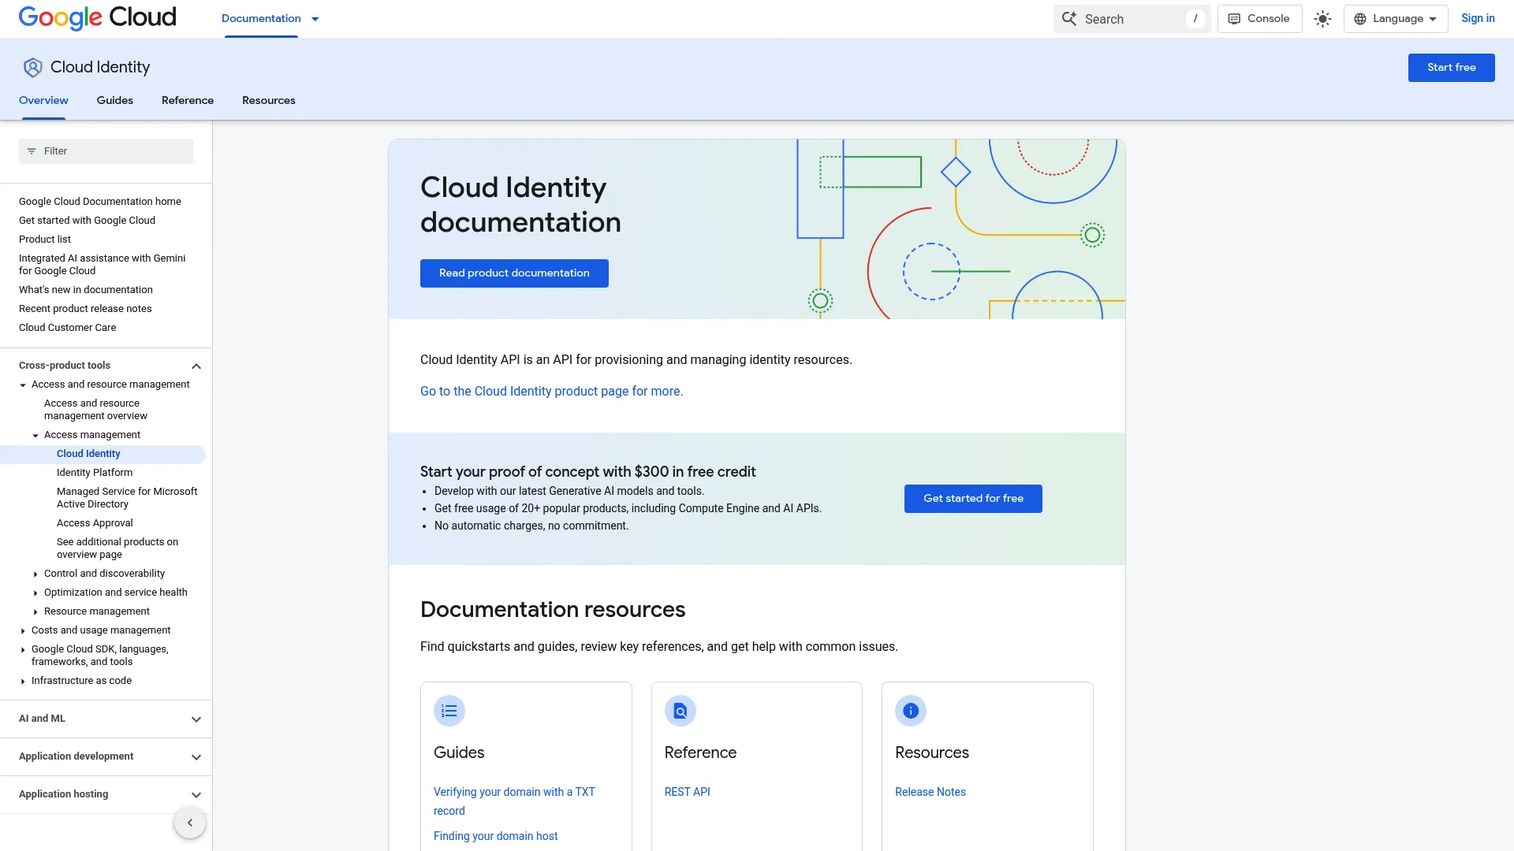Click the Reference card heading
This screenshot has width=1514, height=851.
coord(700,752)
